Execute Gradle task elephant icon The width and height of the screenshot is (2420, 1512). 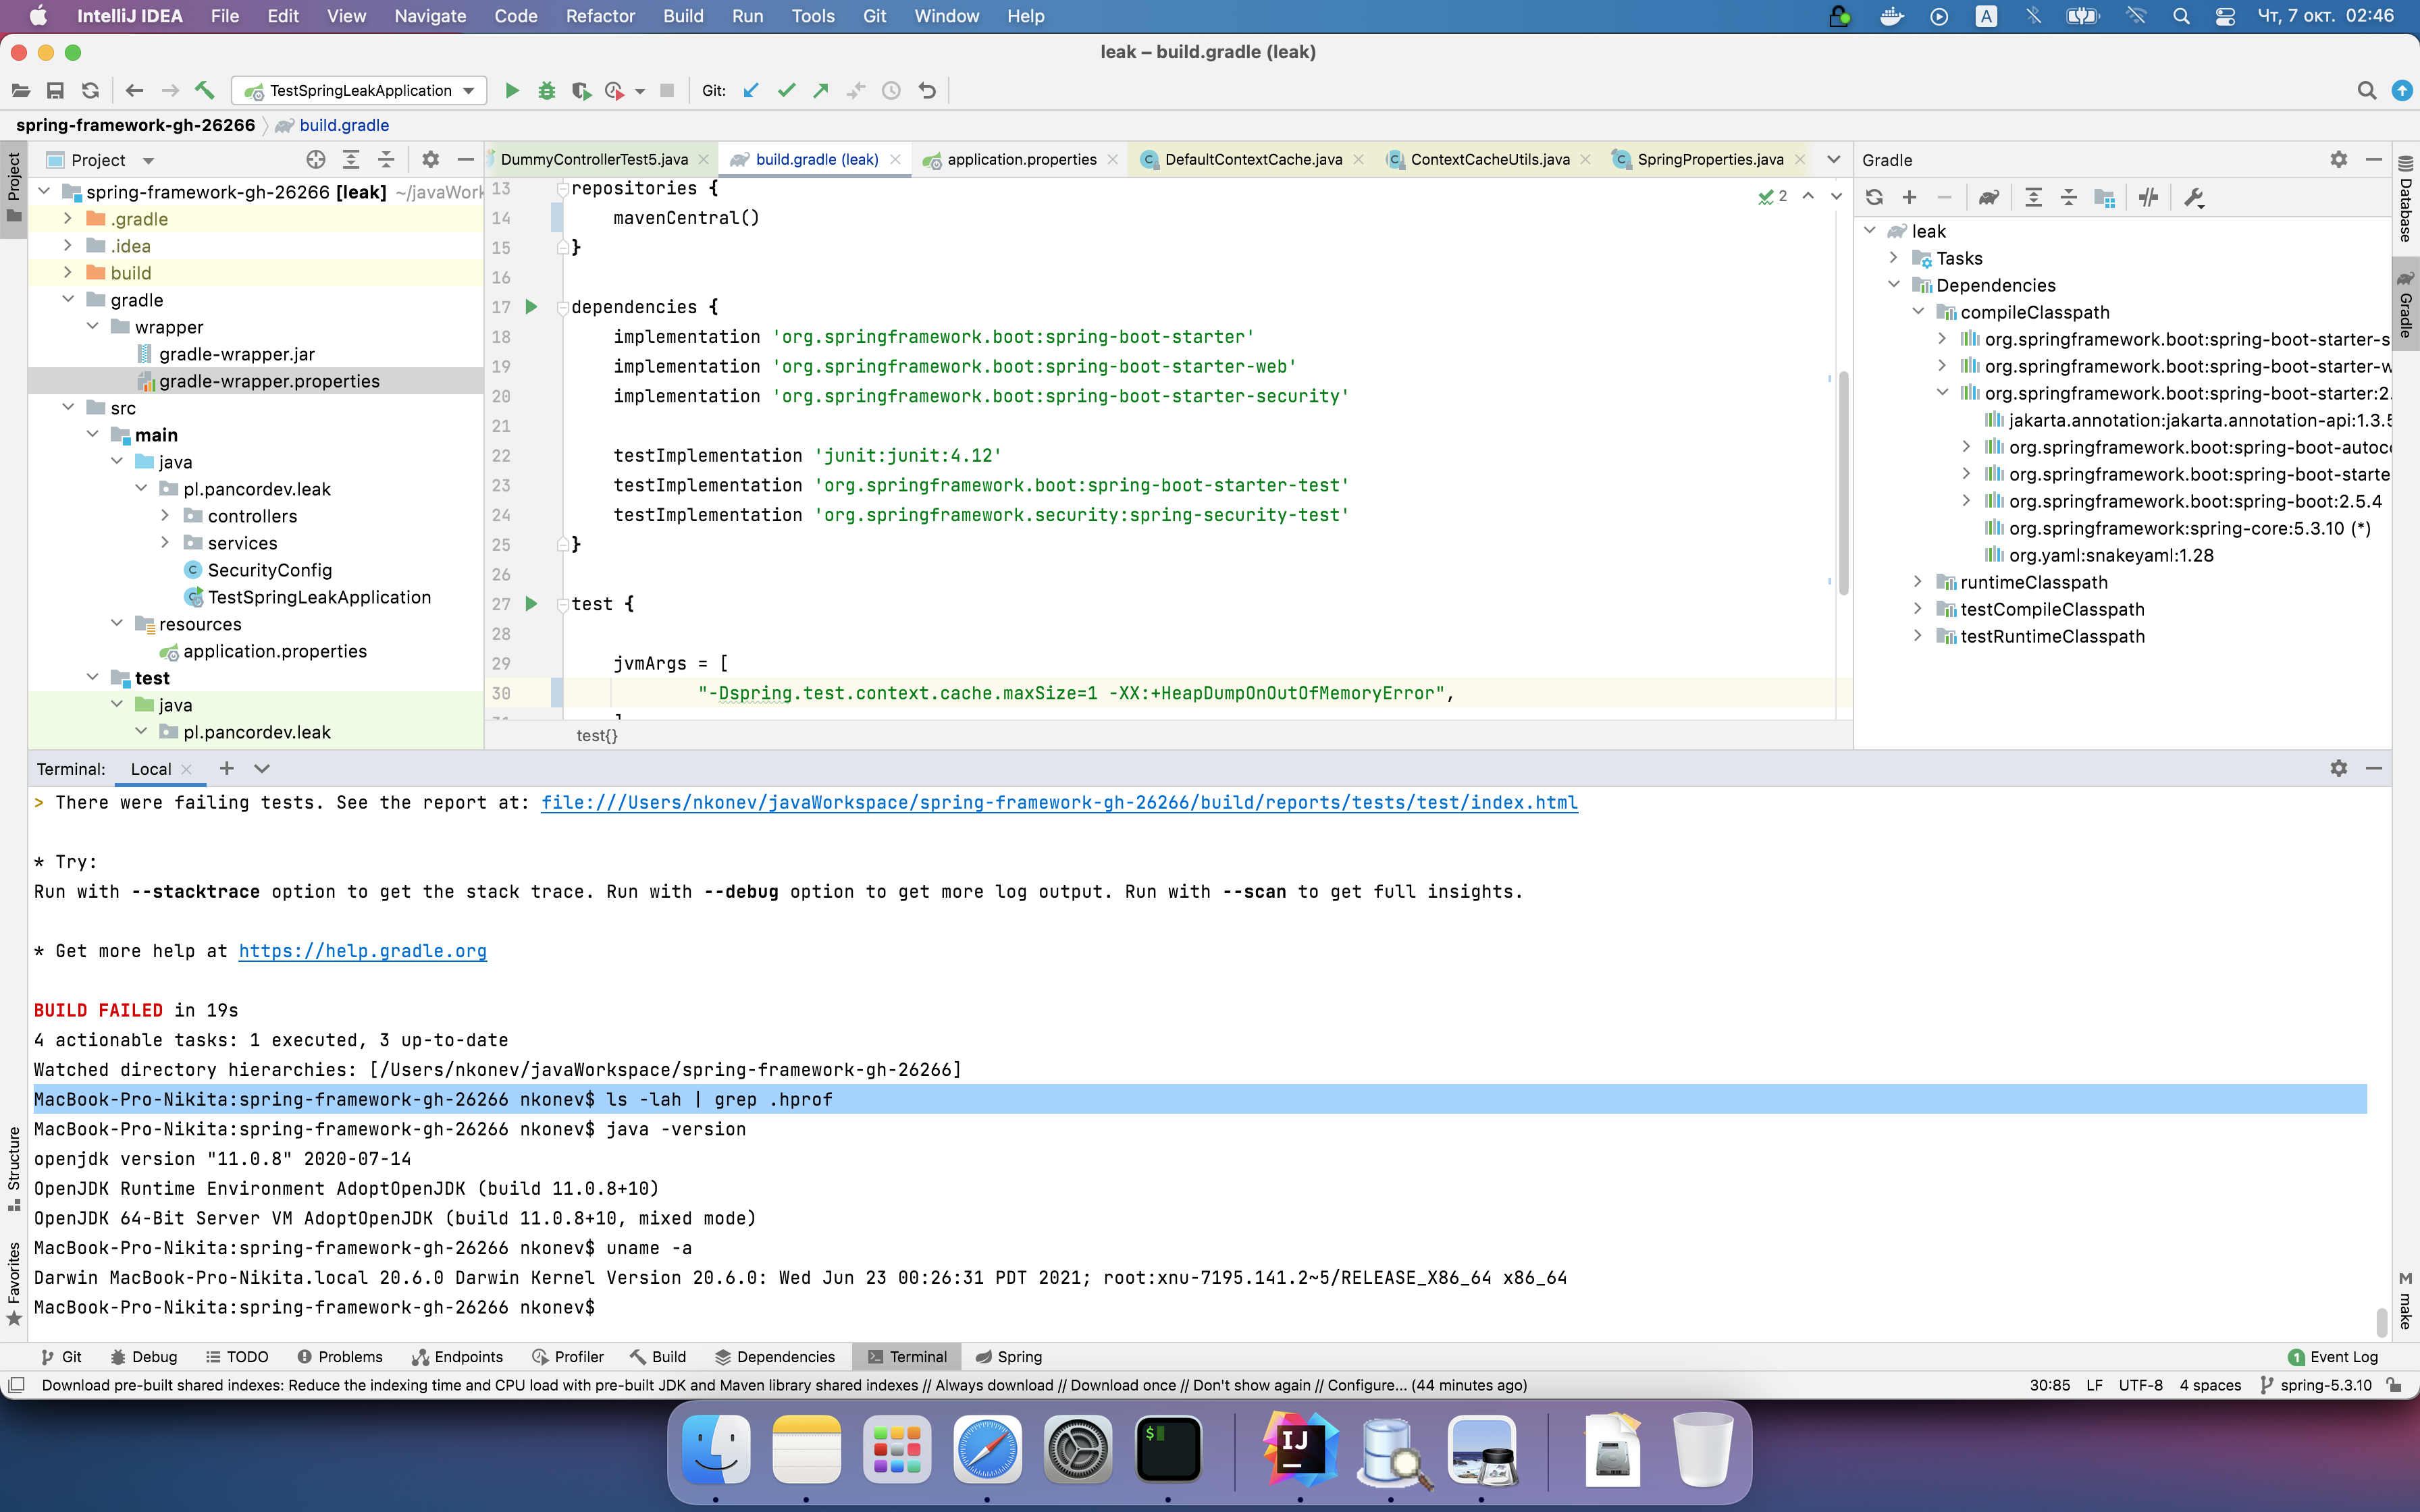click(1989, 198)
